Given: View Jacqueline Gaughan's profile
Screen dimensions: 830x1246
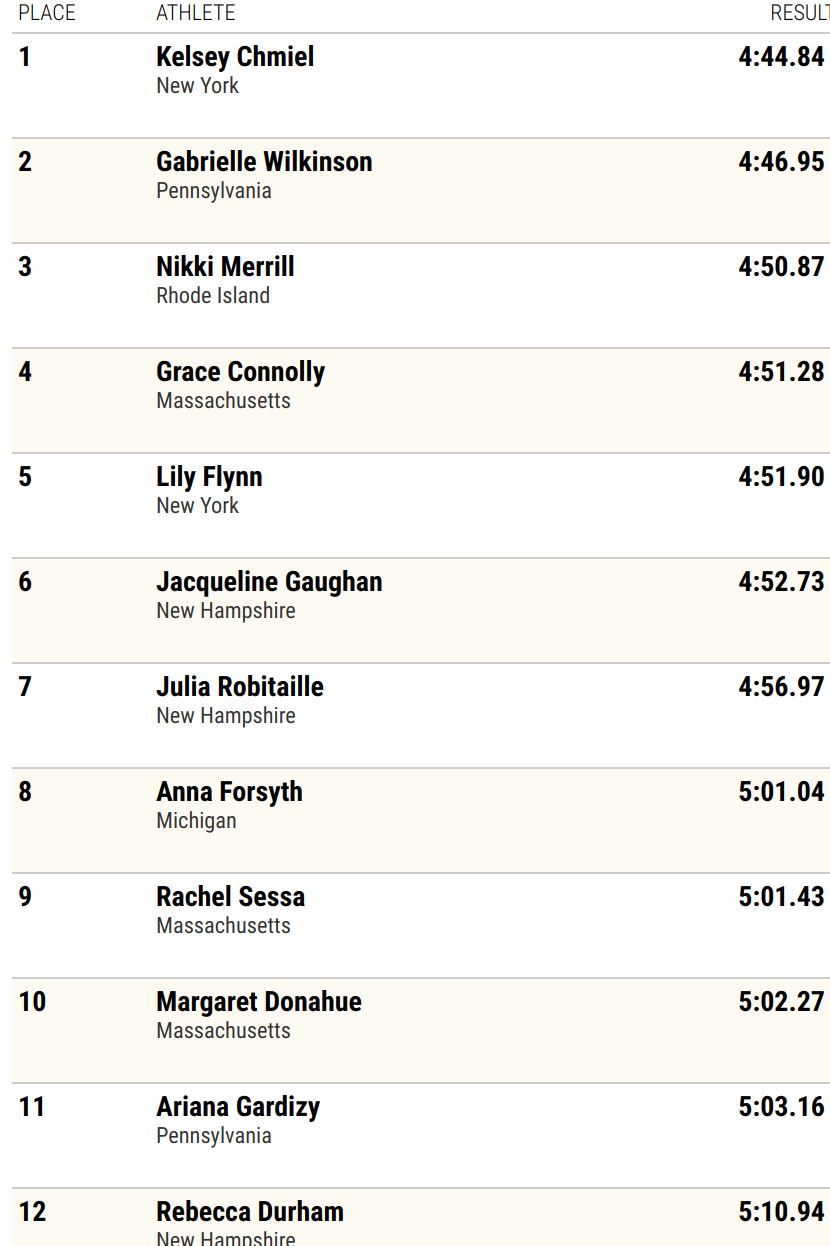Looking at the screenshot, I should tap(269, 582).
